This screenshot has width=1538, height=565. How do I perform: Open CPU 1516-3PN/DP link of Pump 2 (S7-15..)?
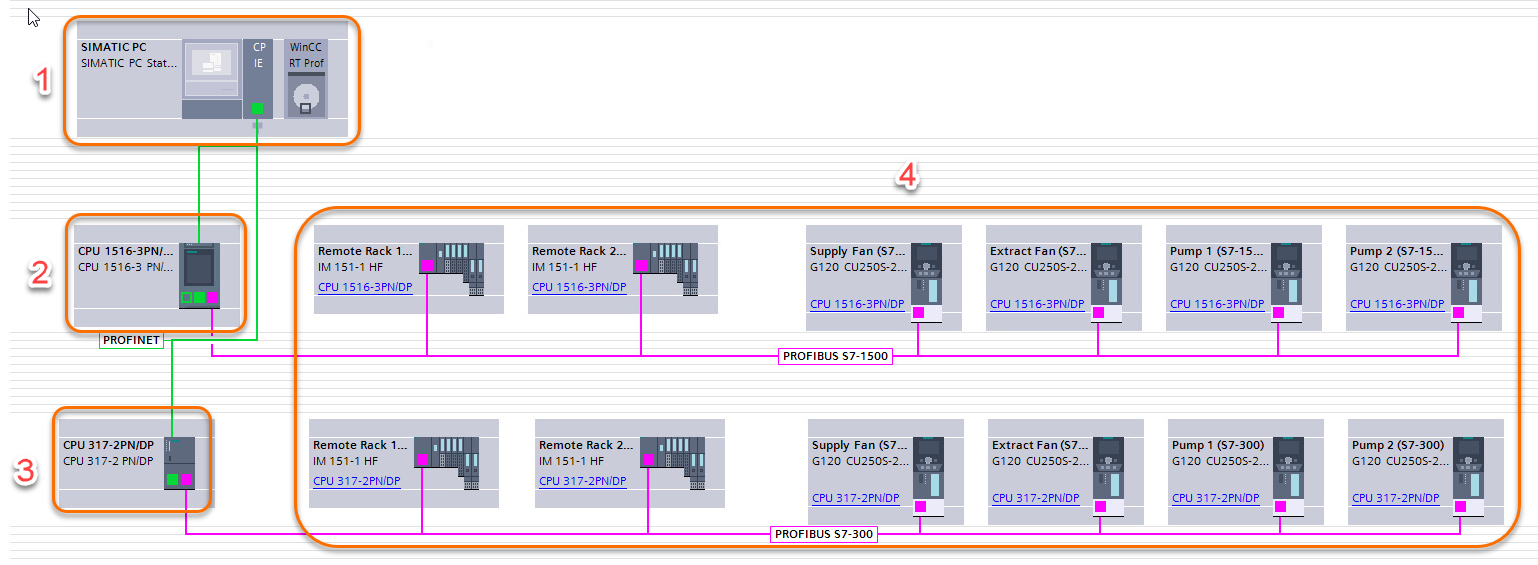(x=1396, y=304)
